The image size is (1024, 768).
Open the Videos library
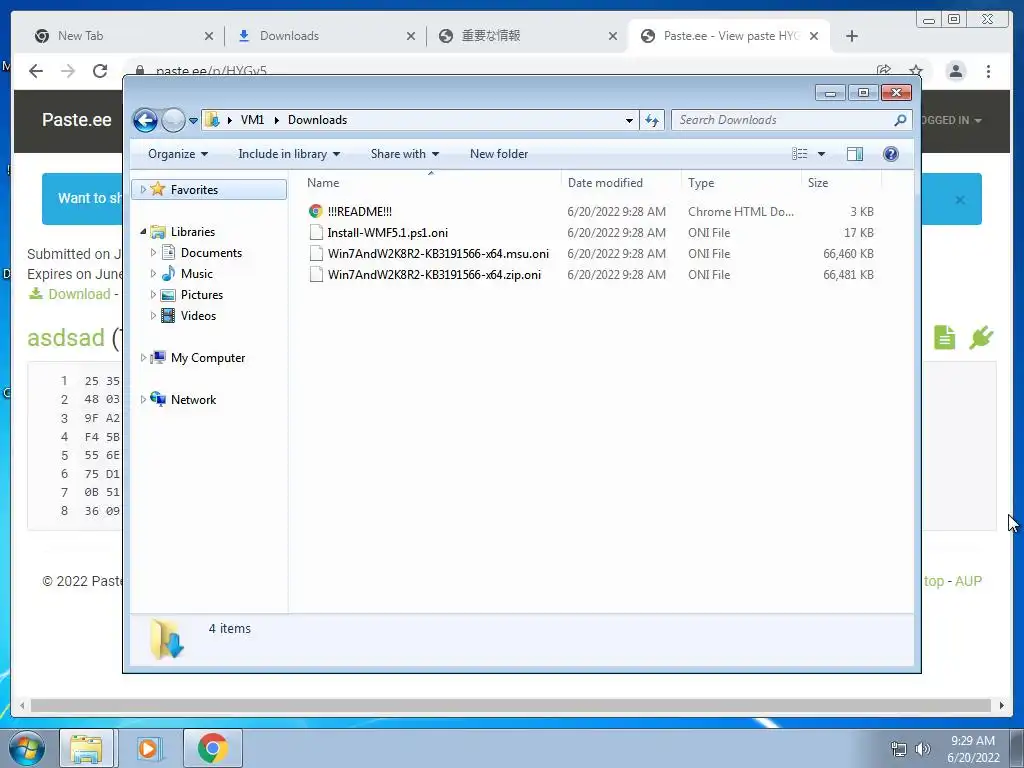point(199,315)
